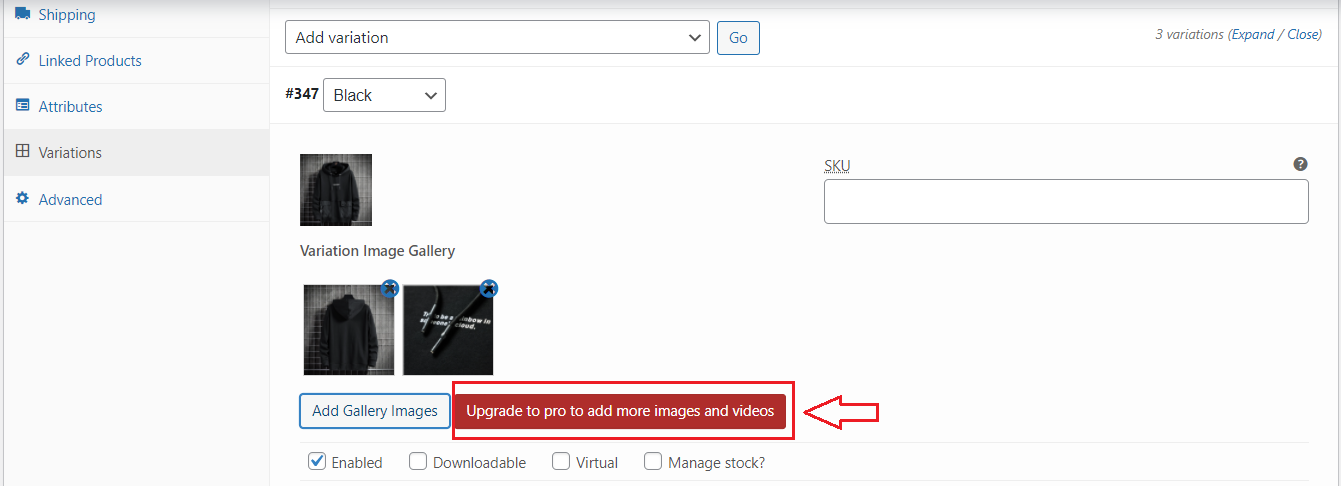Click the Variation Image Gallery heading
Viewport: 1341px width, 486px height.
(378, 251)
